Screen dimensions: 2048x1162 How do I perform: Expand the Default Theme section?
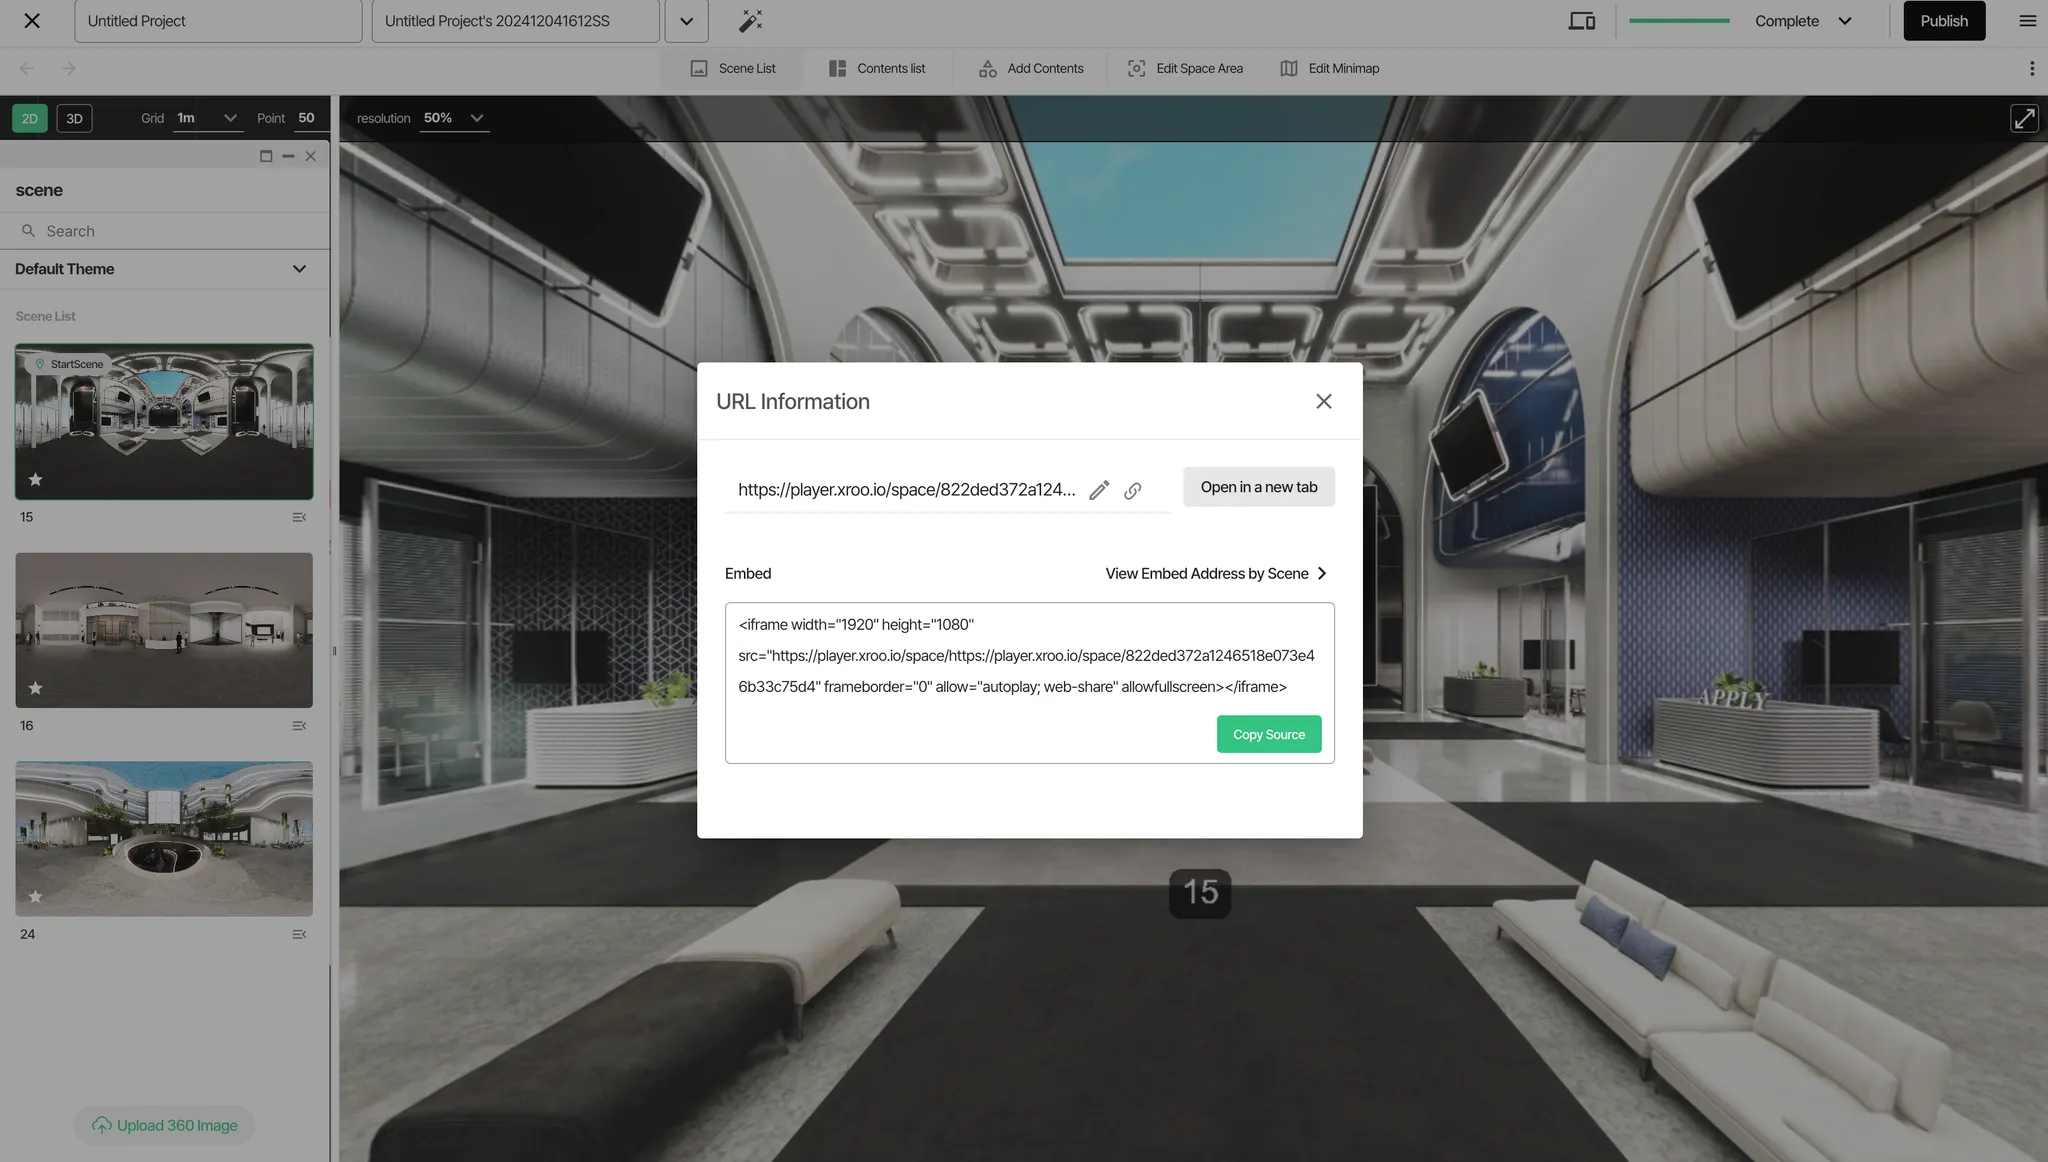tap(299, 269)
